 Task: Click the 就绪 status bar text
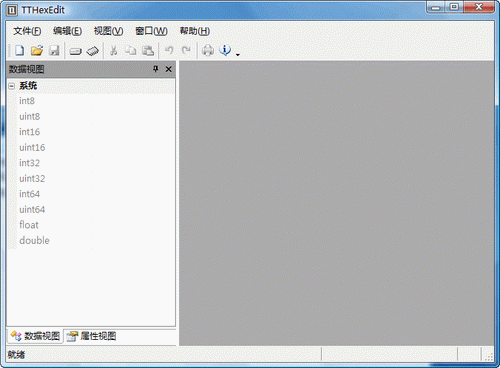tap(16, 355)
